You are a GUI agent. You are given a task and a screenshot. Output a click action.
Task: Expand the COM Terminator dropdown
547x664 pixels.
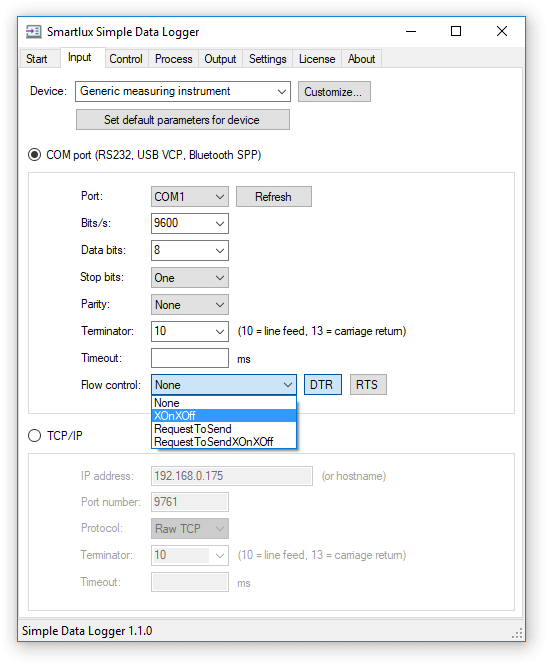pyautogui.click(x=190, y=331)
